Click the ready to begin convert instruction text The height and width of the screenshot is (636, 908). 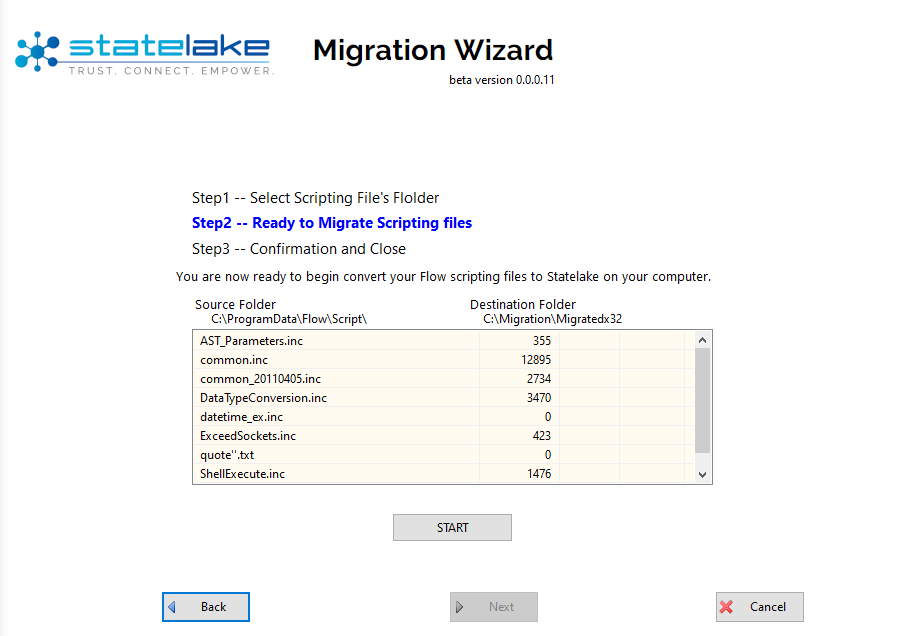[x=444, y=277]
